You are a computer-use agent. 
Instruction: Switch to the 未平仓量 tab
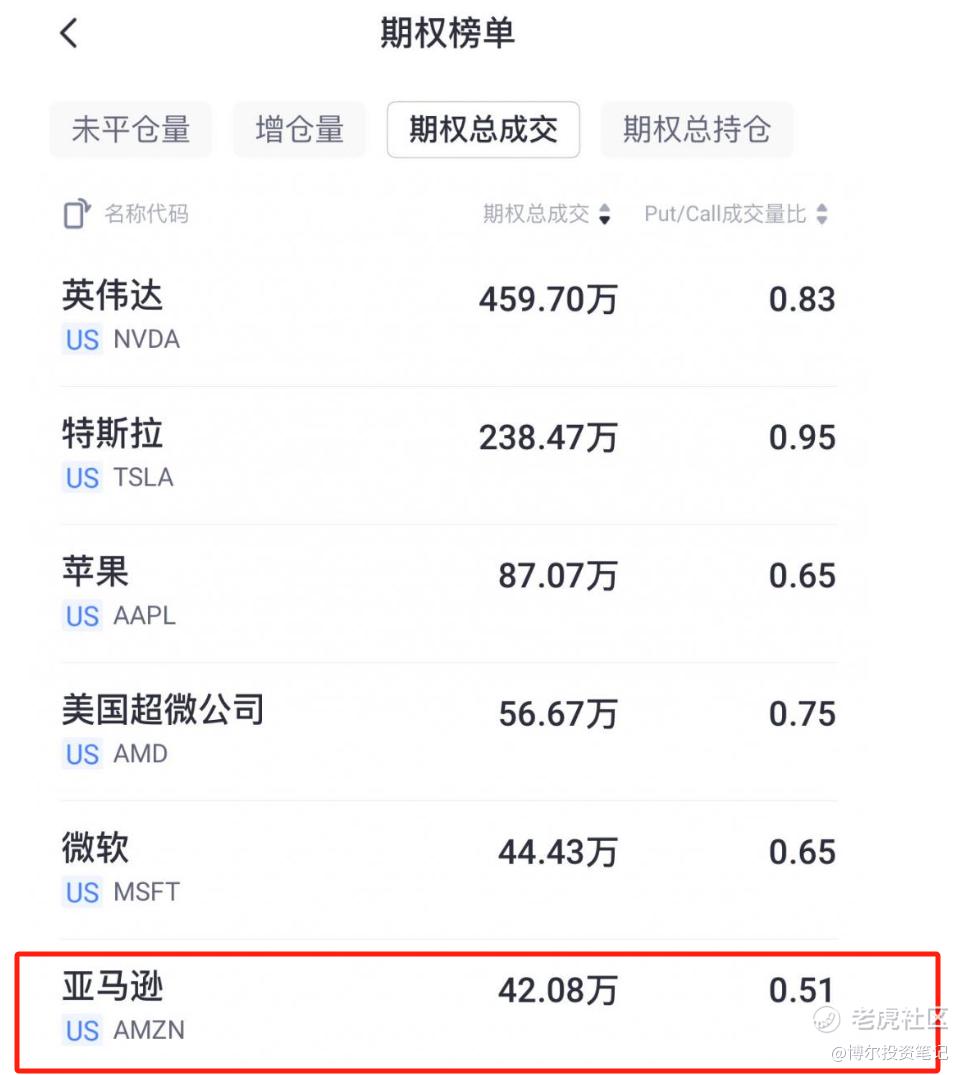tap(131, 130)
